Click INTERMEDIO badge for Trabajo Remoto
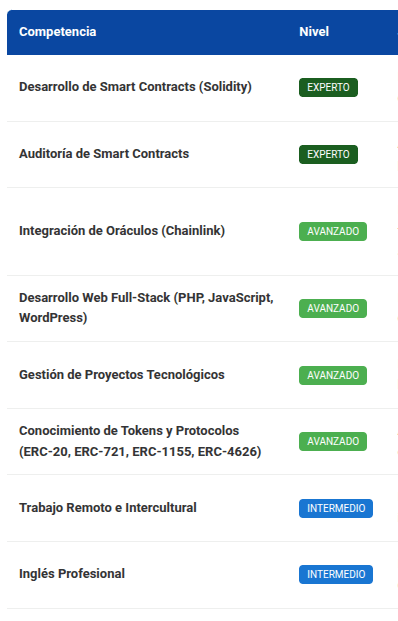This screenshot has height=621, width=398. 336,509
